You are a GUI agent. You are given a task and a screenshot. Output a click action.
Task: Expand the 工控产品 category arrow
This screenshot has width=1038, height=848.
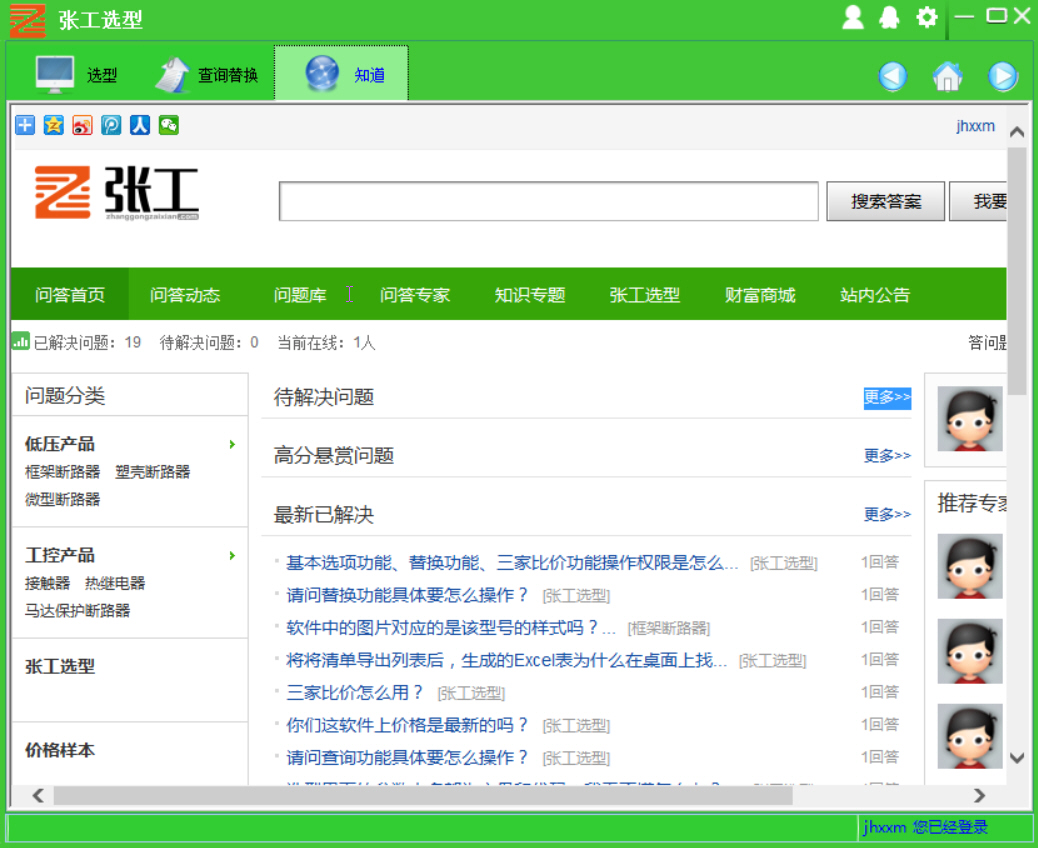point(232,555)
